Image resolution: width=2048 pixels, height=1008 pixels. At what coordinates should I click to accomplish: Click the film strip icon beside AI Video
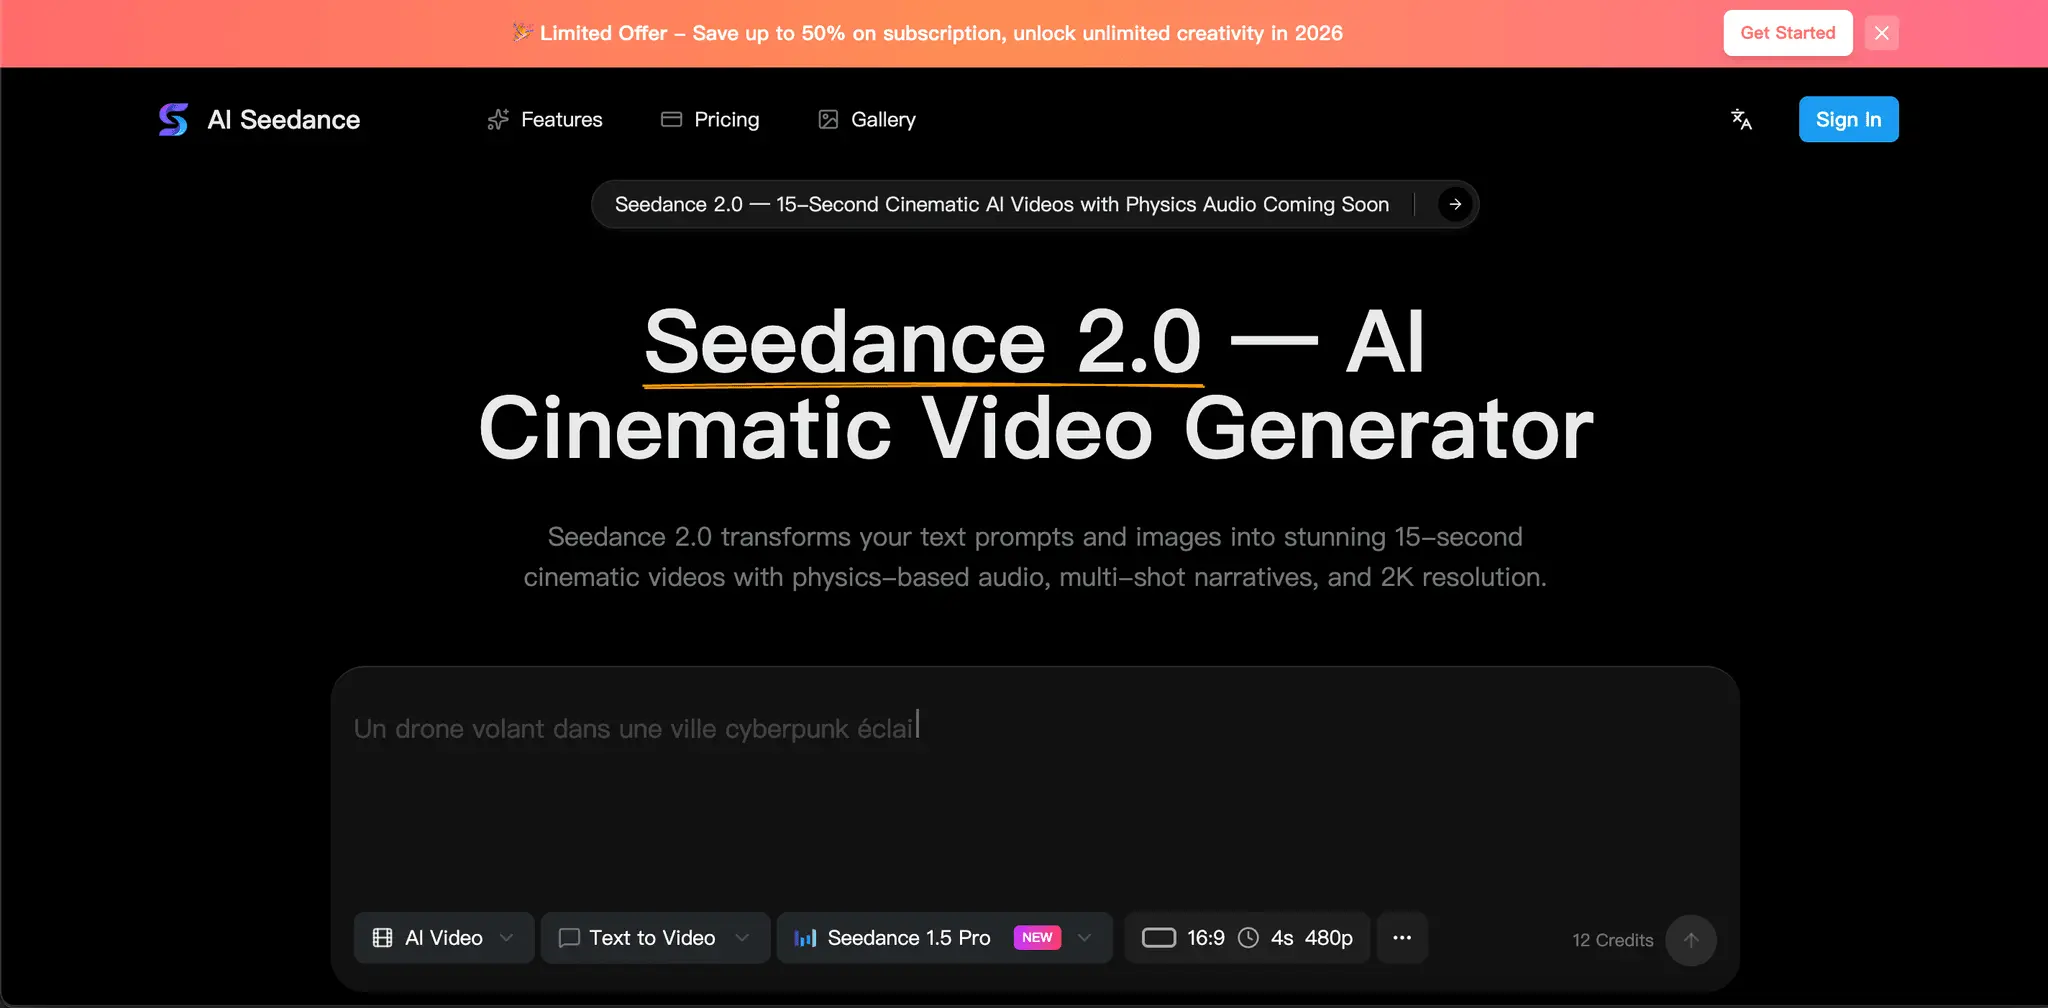tap(382, 938)
